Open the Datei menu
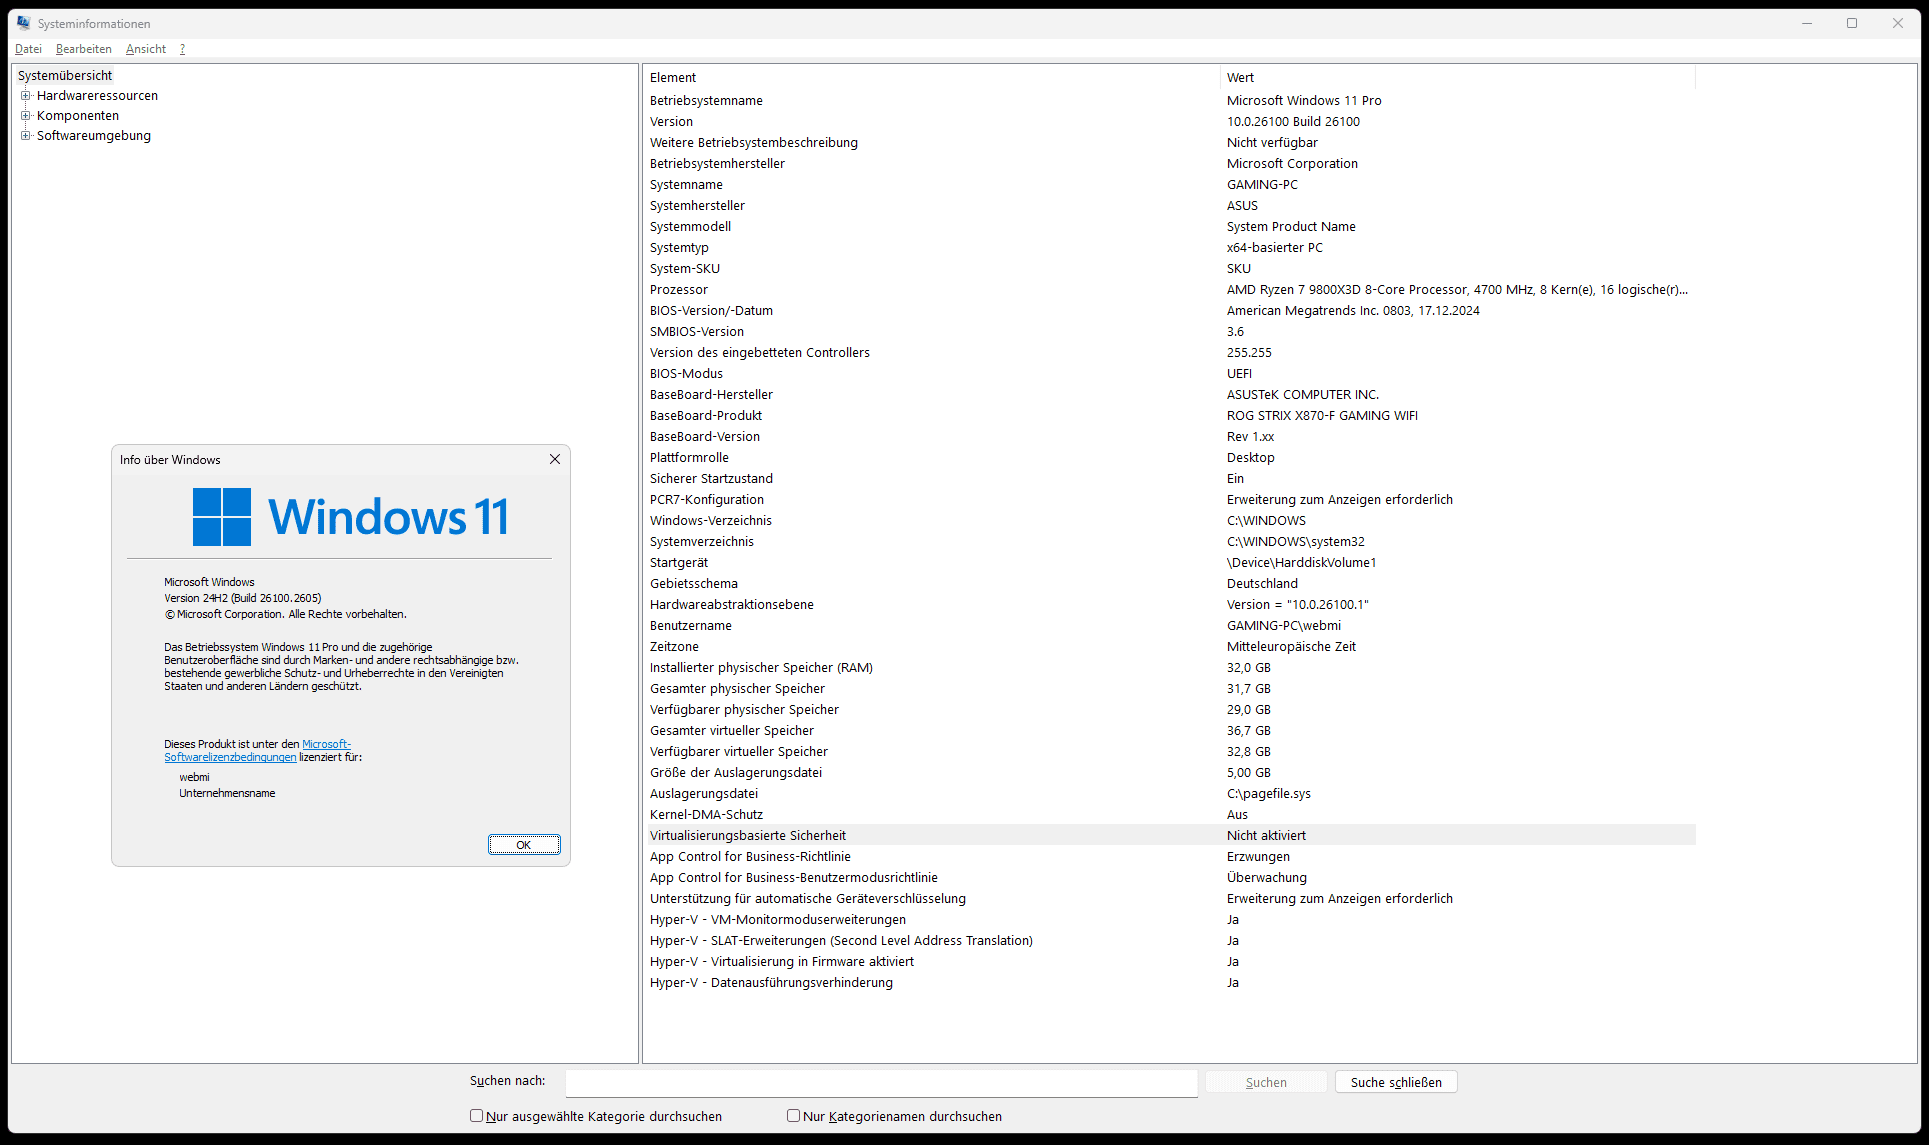Image resolution: width=1929 pixels, height=1145 pixels. 28,49
